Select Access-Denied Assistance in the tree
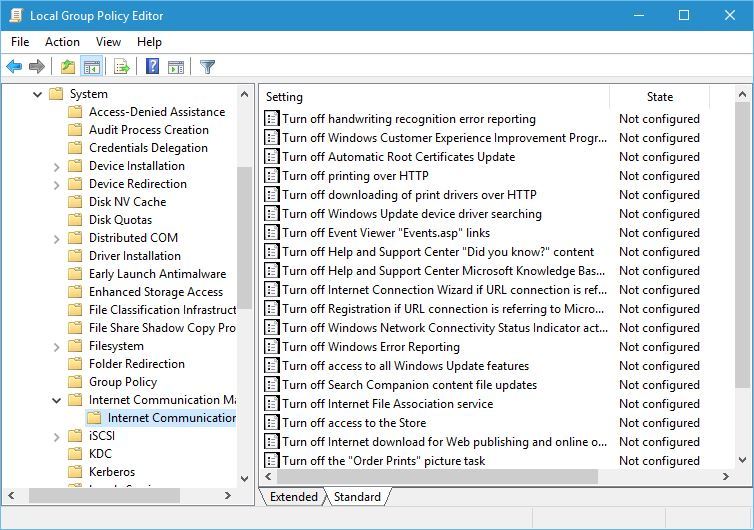The image size is (754, 530). click(157, 112)
